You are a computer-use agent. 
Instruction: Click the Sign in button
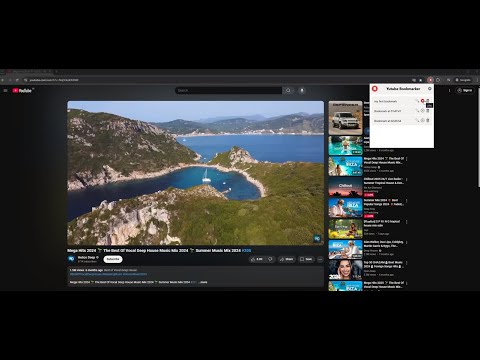click(465, 90)
